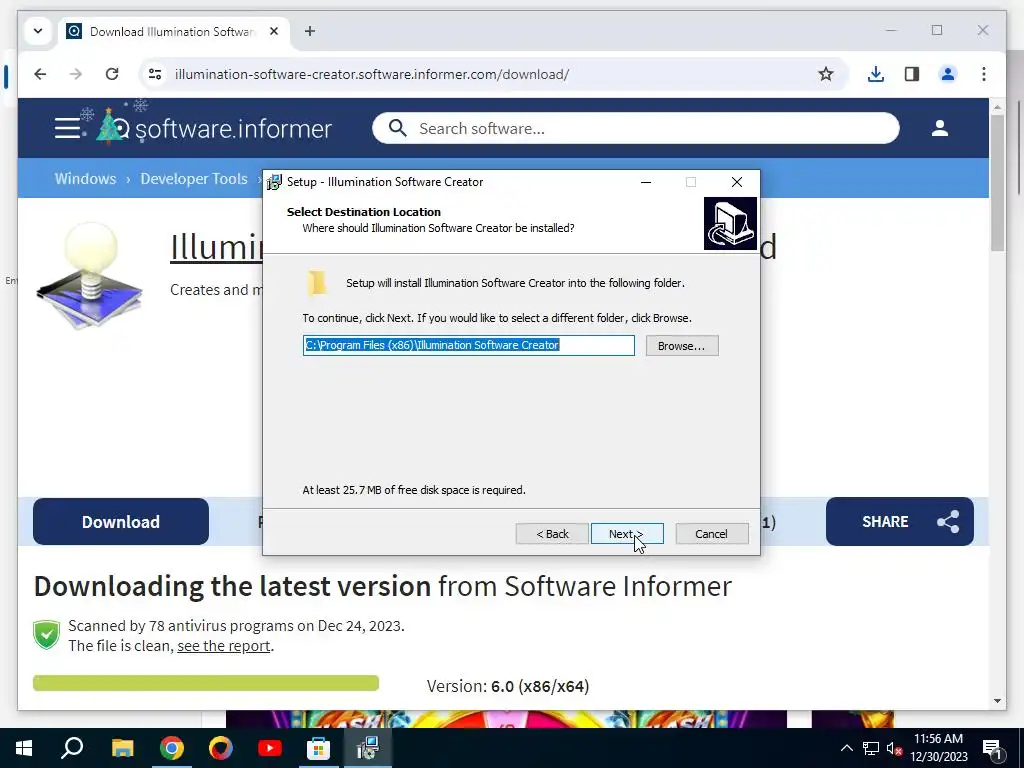Go back in Chrome browser

(x=40, y=74)
